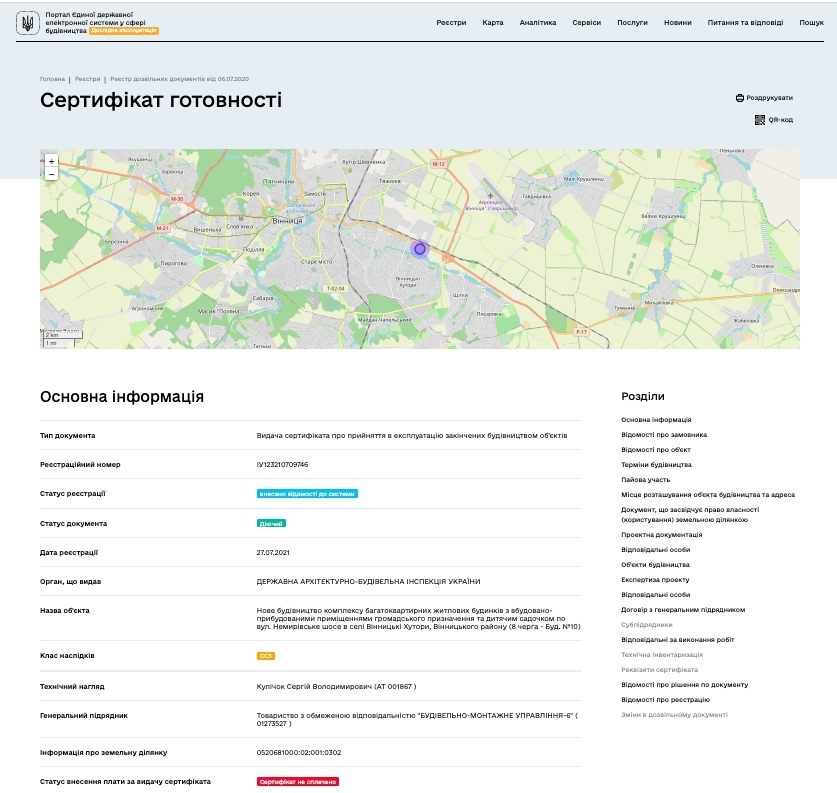Image resolution: width=837 pixels, height=793 pixels.
Task: Jump to Експертиза проекту section
Action: click(655, 579)
